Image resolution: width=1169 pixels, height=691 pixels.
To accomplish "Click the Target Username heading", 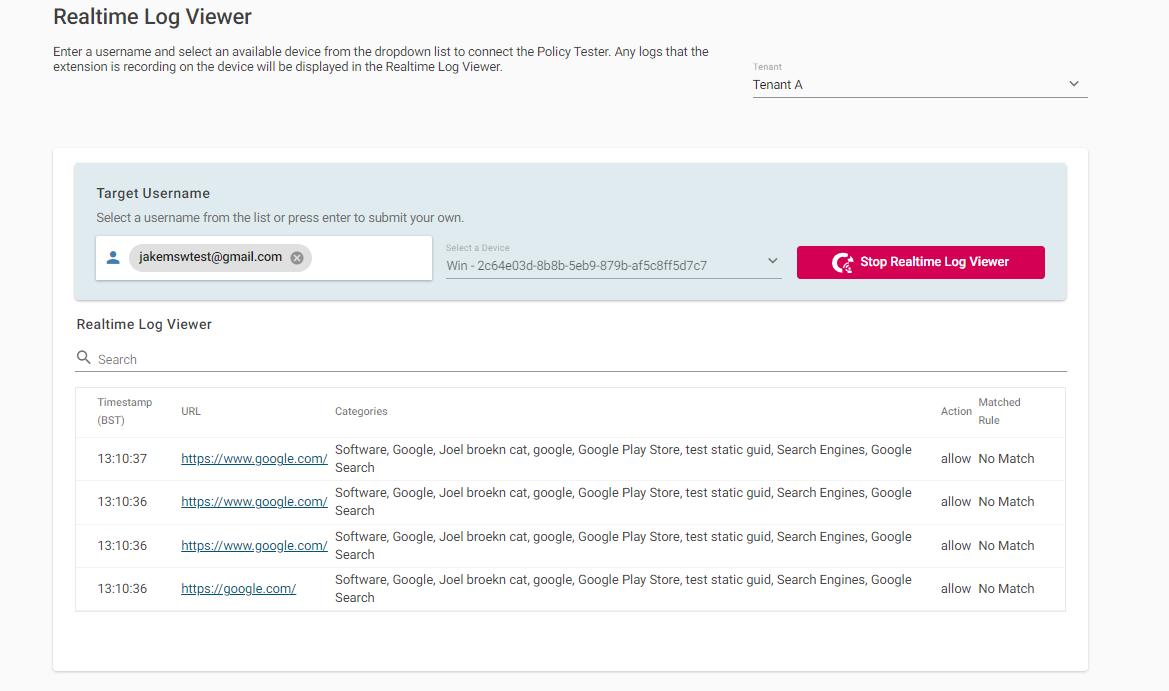I will tap(153, 193).
